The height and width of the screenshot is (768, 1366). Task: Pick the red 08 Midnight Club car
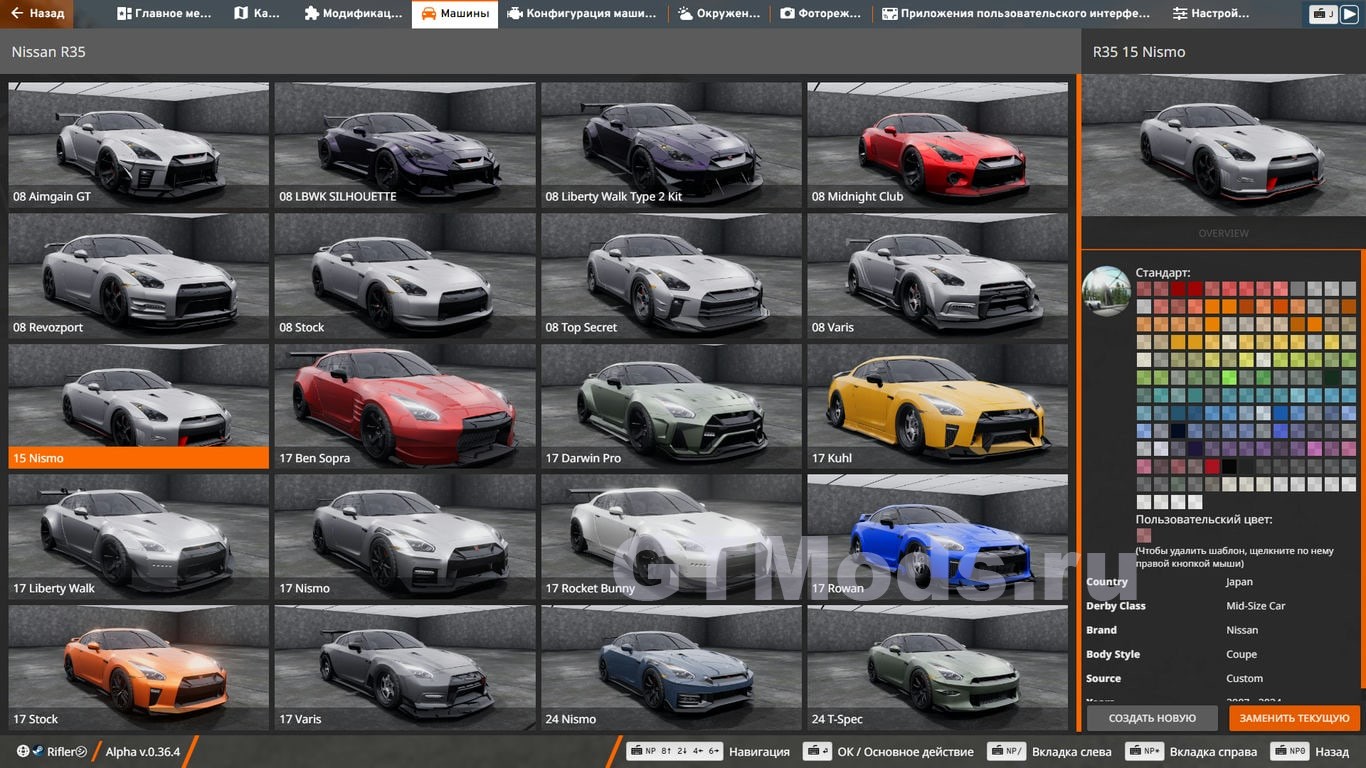(x=938, y=145)
